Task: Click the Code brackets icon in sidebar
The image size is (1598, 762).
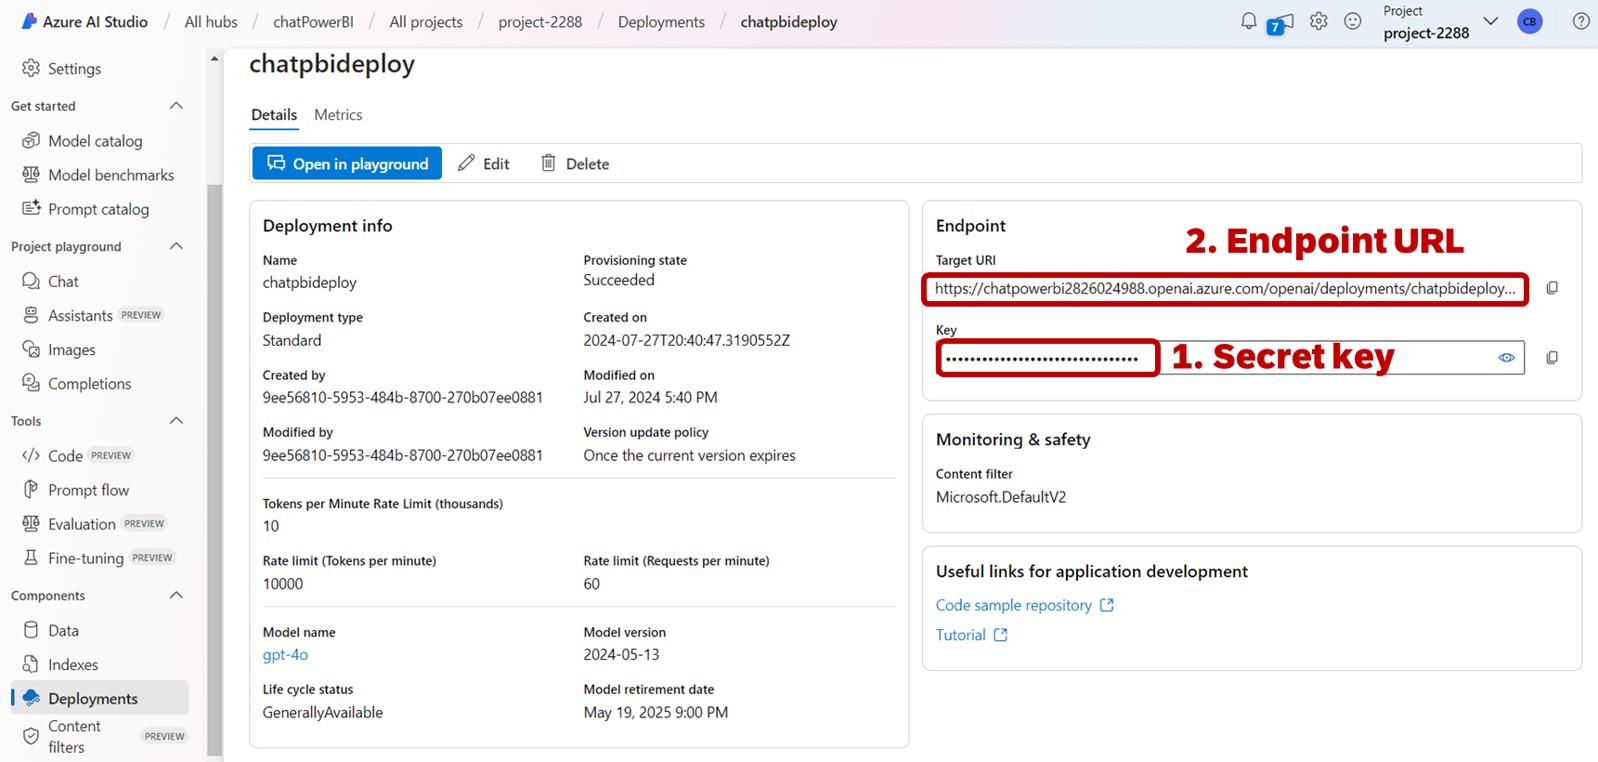Action: [x=31, y=455]
